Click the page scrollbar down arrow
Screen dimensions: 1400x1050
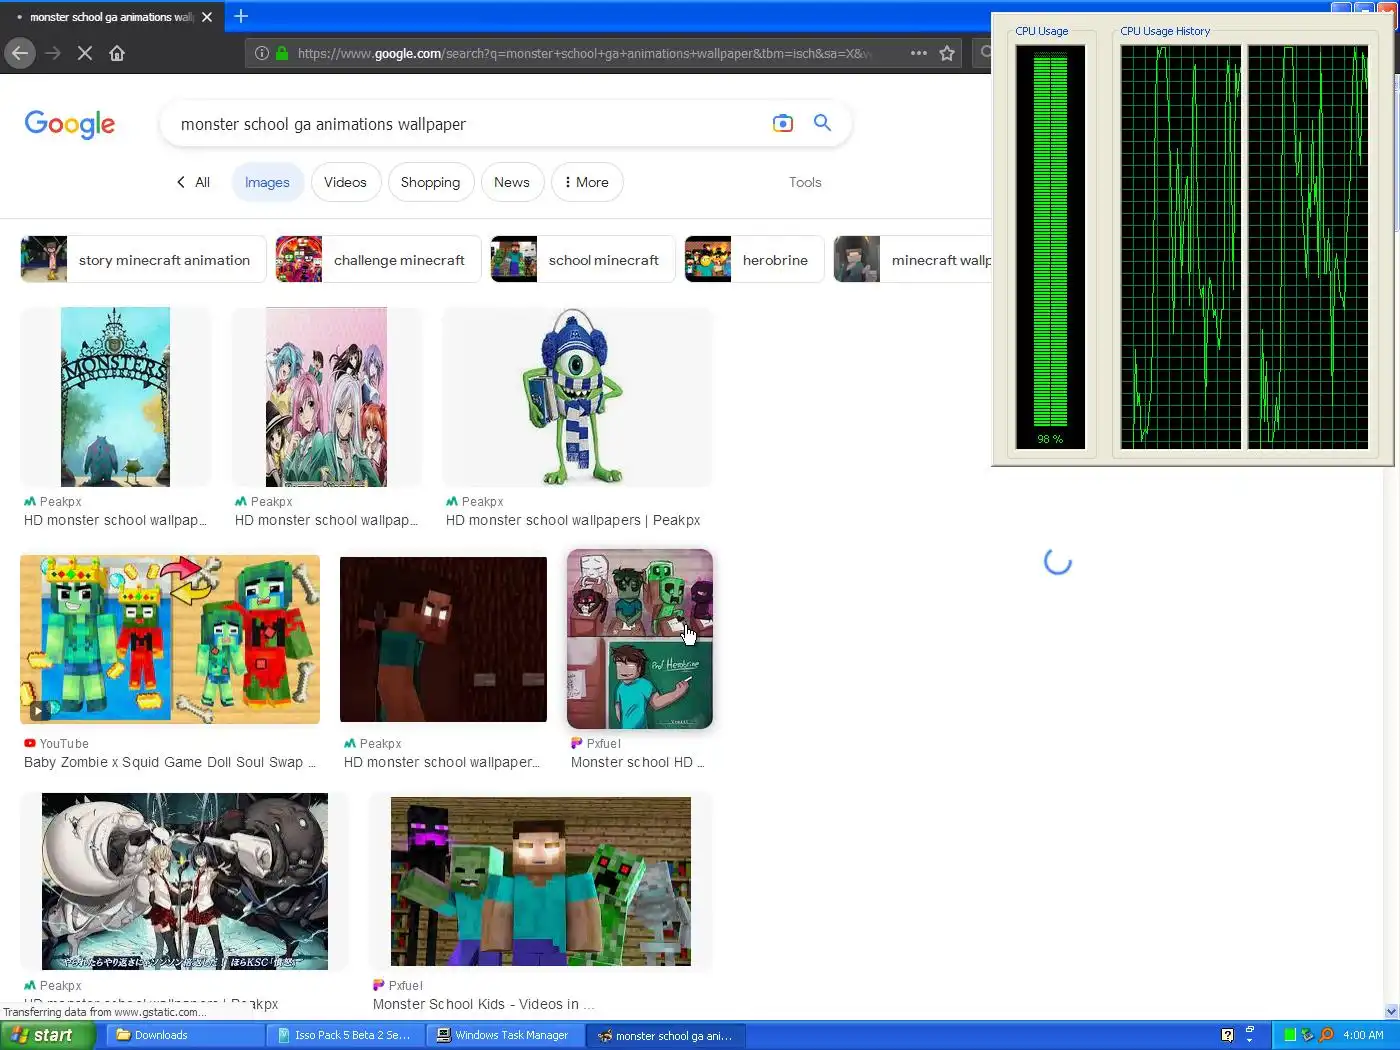pos(1390,1011)
